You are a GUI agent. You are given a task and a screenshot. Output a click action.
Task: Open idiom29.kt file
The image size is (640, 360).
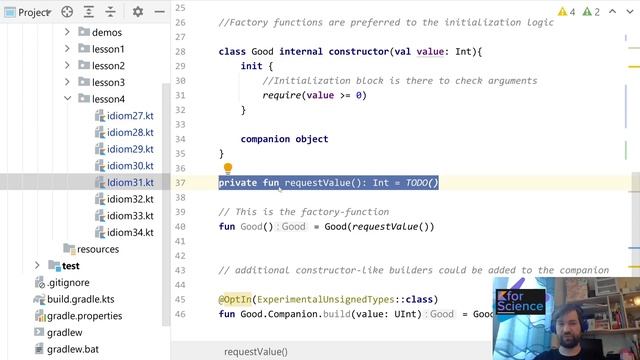point(130,149)
